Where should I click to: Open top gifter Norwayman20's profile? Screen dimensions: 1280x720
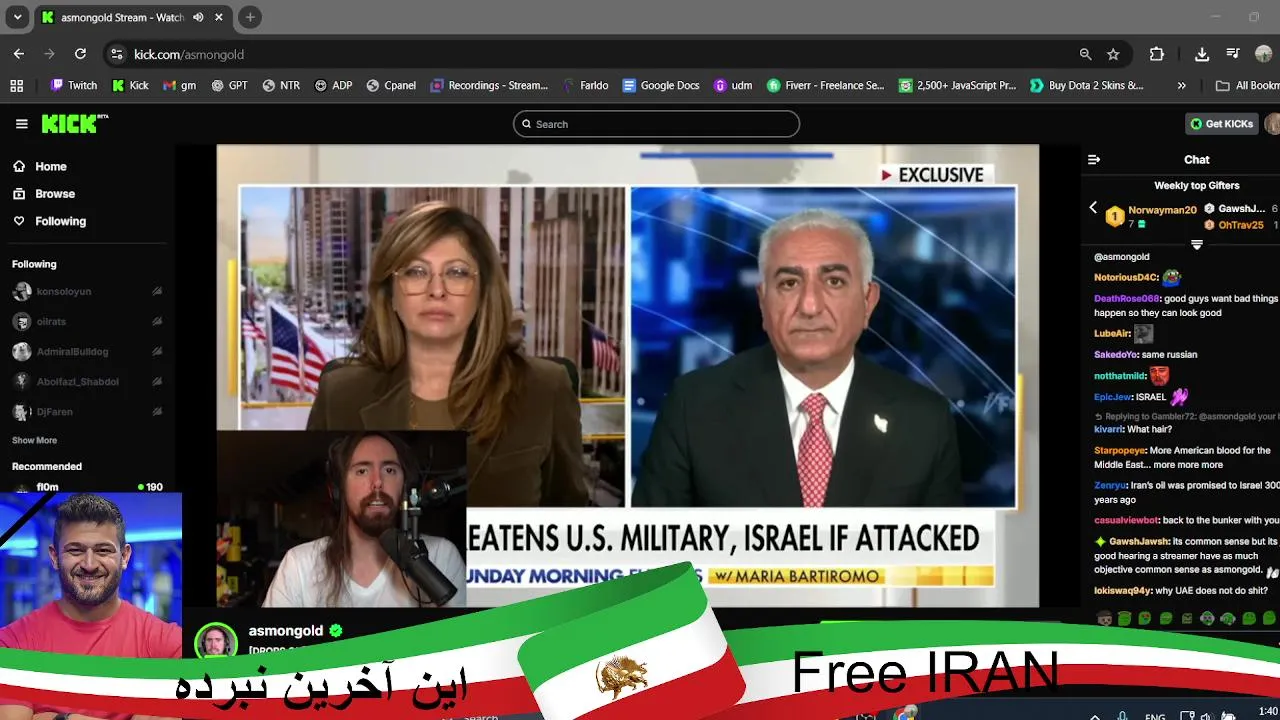1162,211
